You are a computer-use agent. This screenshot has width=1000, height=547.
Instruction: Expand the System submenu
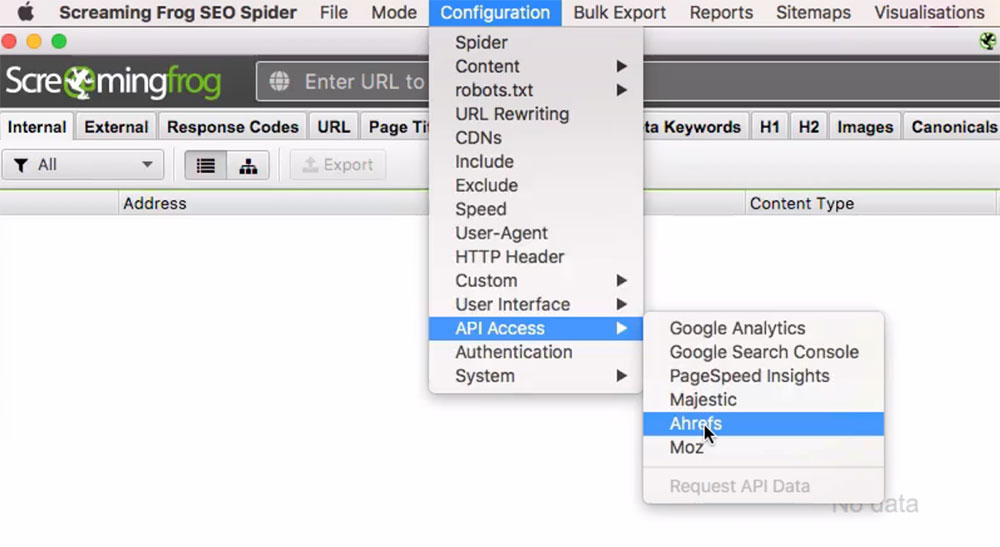(x=536, y=376)
